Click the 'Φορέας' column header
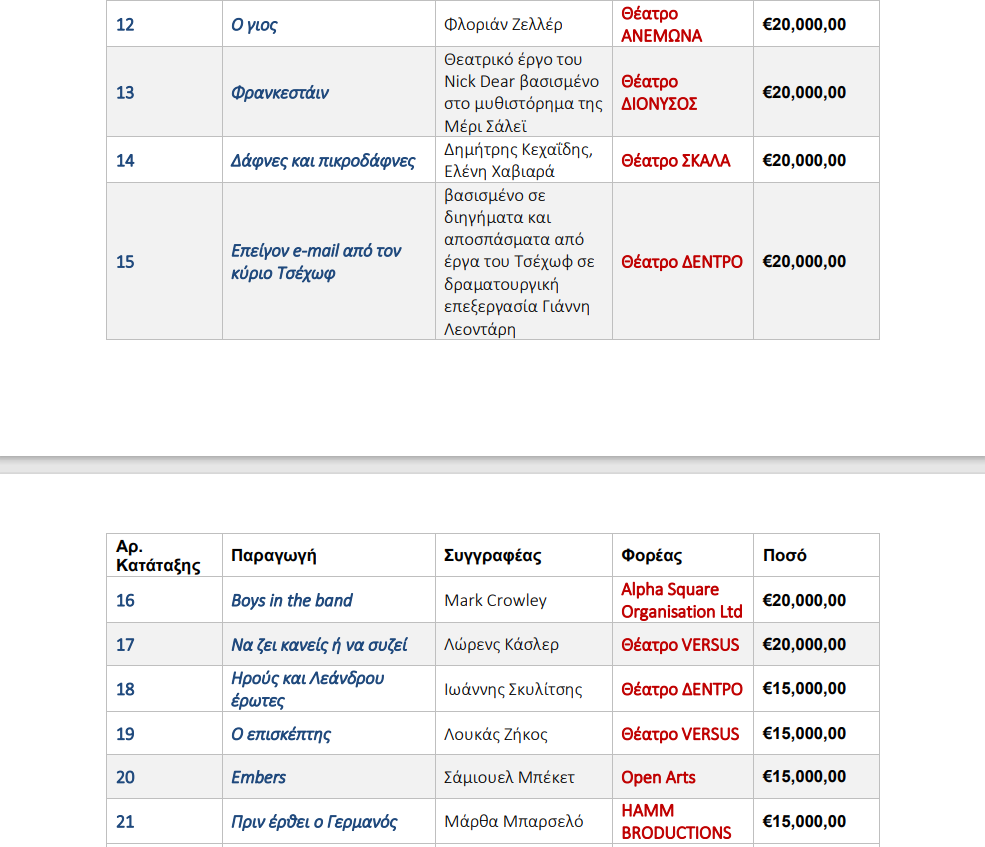Image resolution: width=985 pixels, height=847 pixels. click(x=651, y=555)
